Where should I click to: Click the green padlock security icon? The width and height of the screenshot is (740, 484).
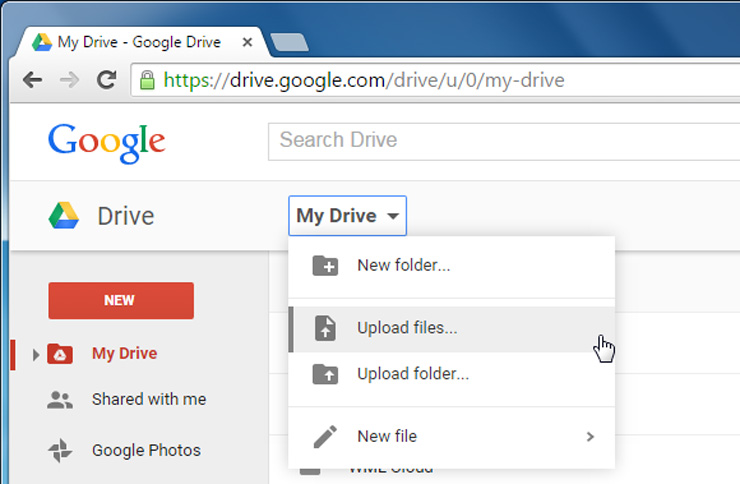[147, 80]
